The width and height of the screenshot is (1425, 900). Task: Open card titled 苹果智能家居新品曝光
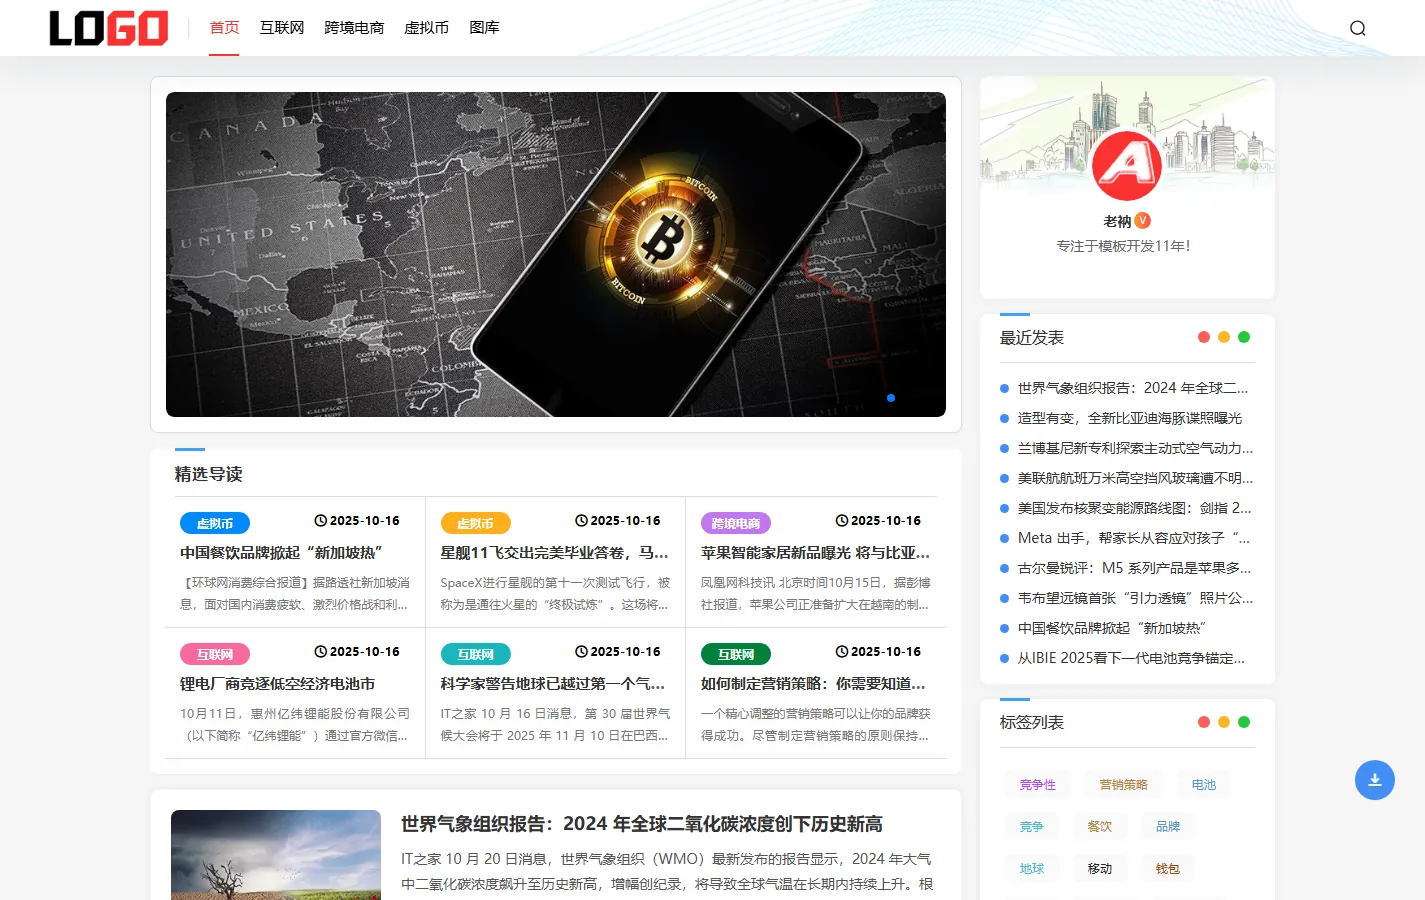click(815, 553)
